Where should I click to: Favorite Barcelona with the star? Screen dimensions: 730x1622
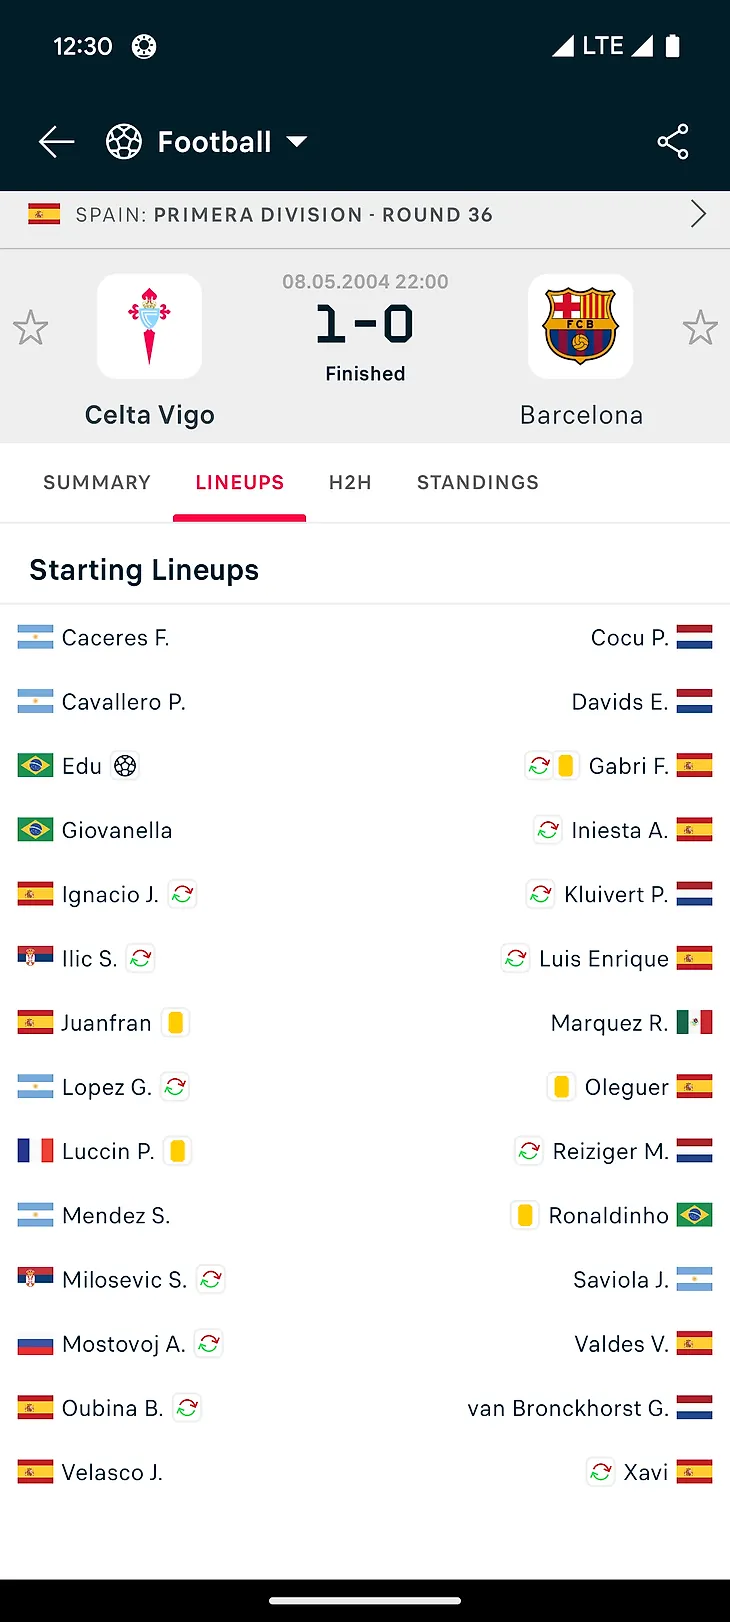[700, 328]
